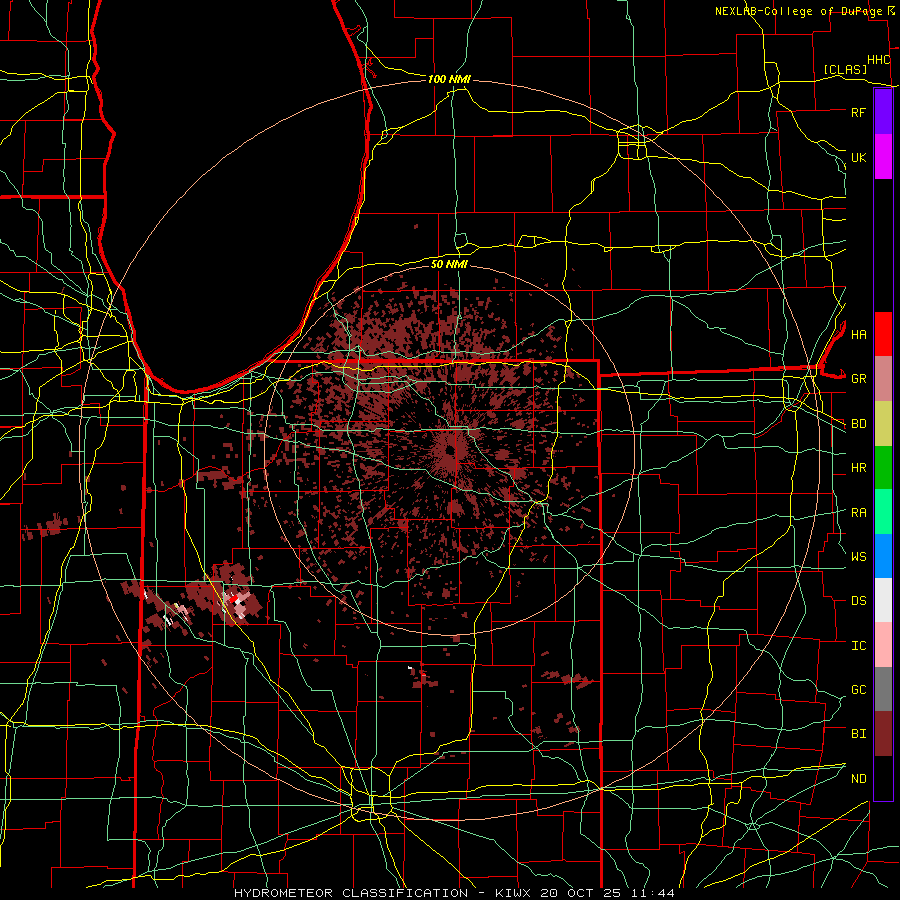The width and height of the screenshot is (900, 900).
Task: Click the 'NEXLAB-College of DuPage' credit text
Action: click(x=798, y=11)
